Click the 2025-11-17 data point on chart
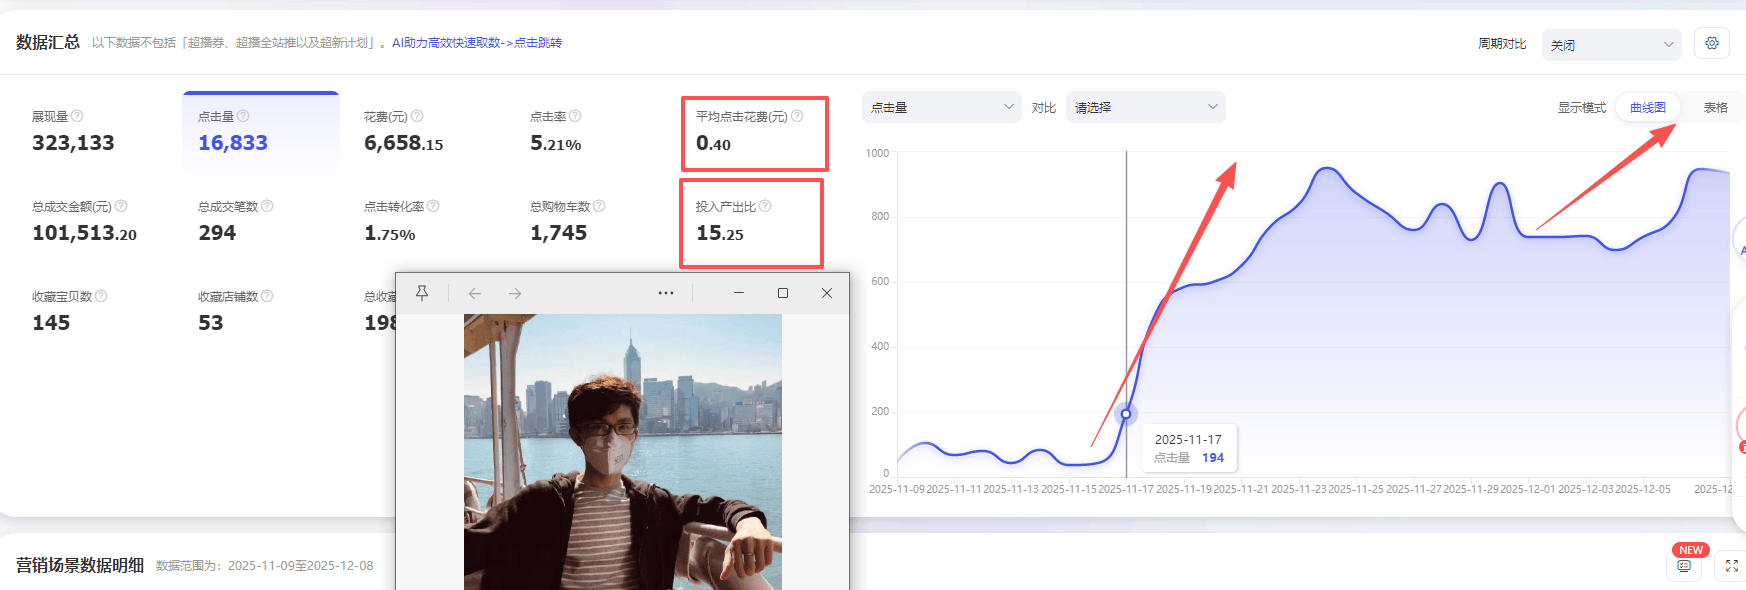The height and width of the screenshot is (590, 1746). pos(1126,413)
